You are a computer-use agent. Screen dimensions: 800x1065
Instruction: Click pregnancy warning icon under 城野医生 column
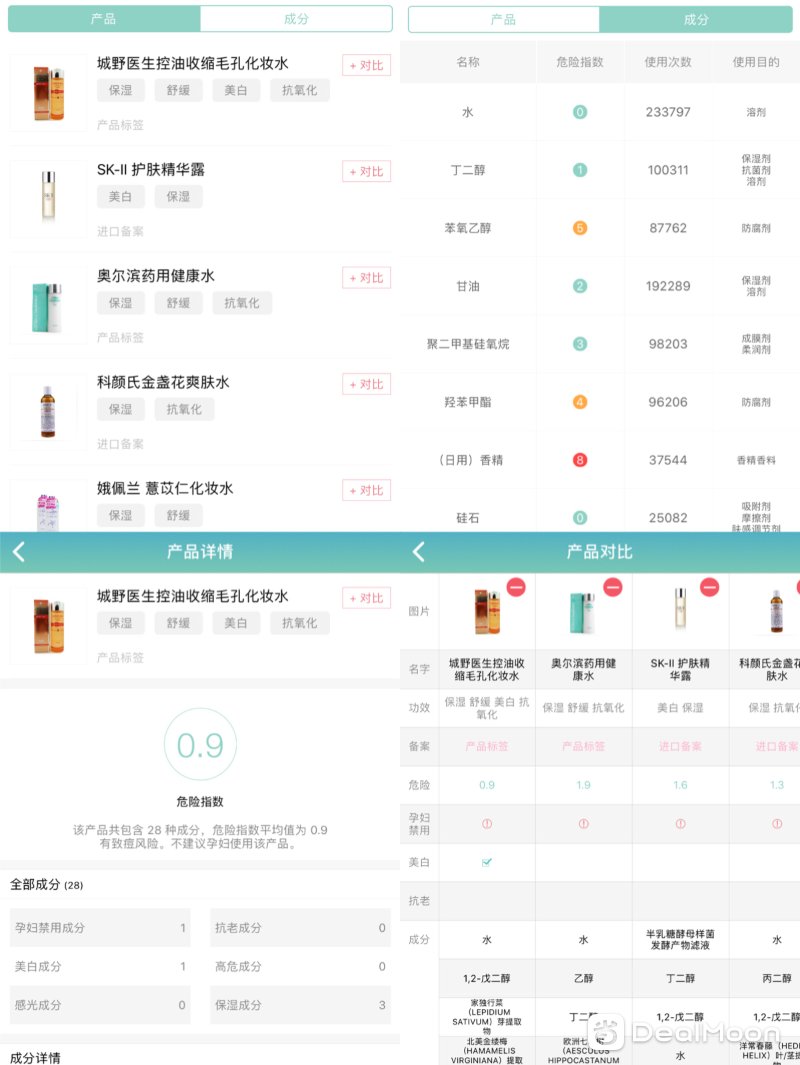(487, 824)
